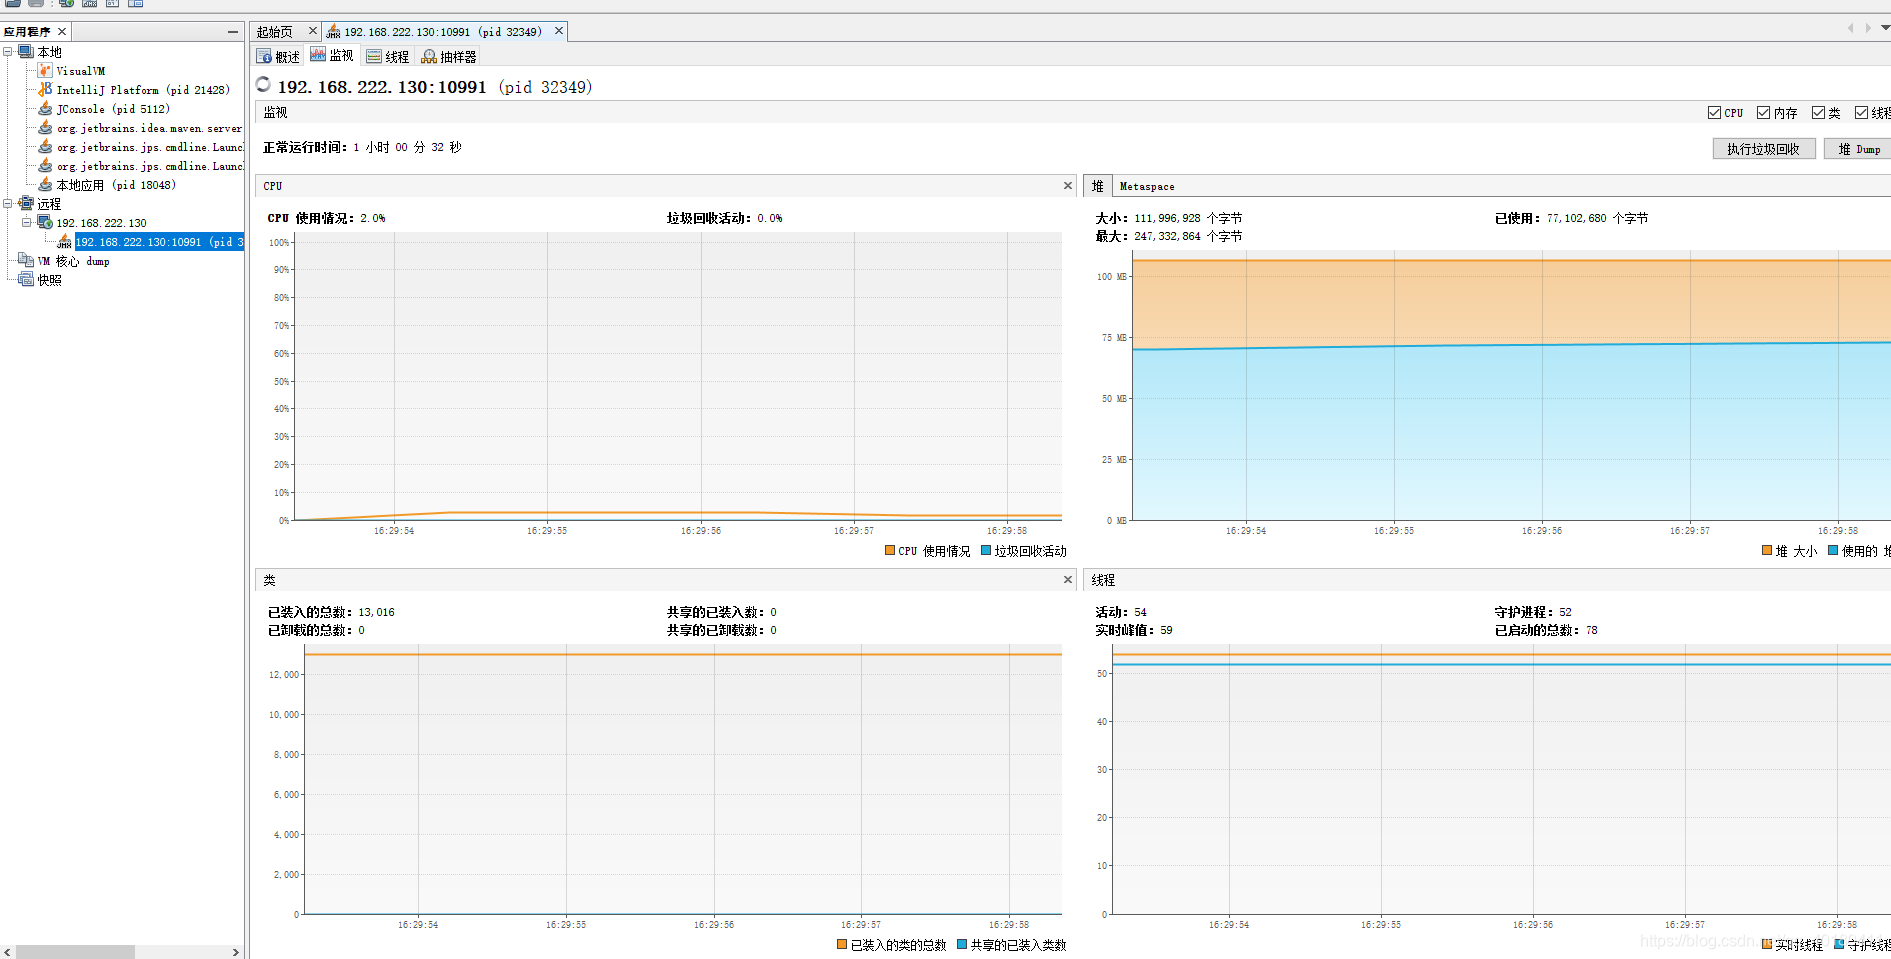Select the 抽样器 (Sampler) view icon
The height and width of the screenshot is (959, 1891).
tap(430, 55)
